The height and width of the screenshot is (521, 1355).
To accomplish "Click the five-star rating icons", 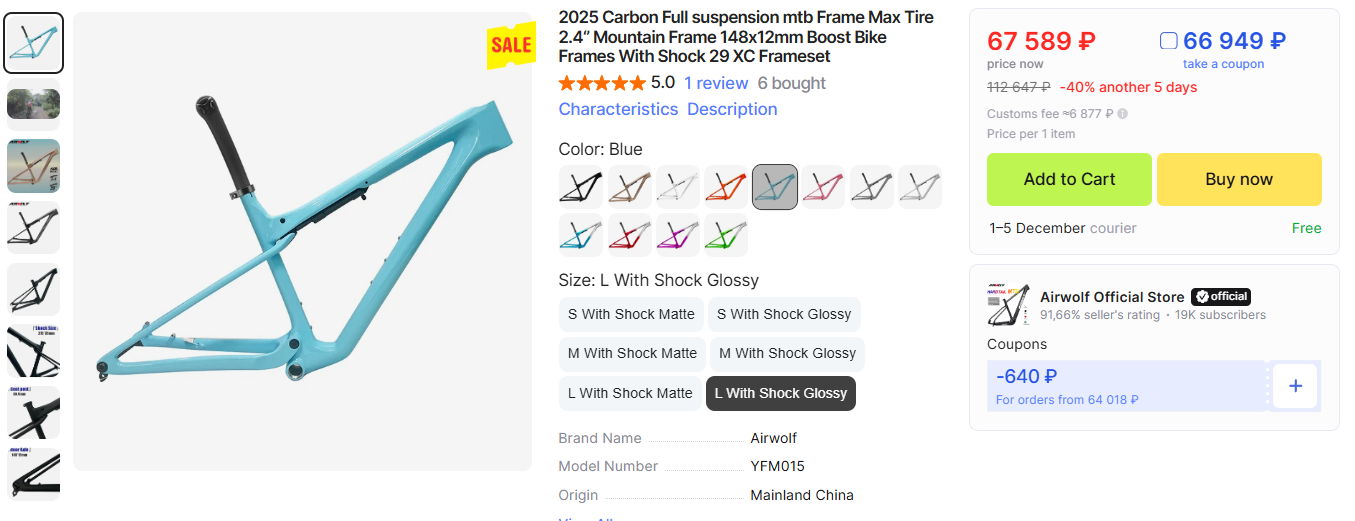I will tap(601, 83).
